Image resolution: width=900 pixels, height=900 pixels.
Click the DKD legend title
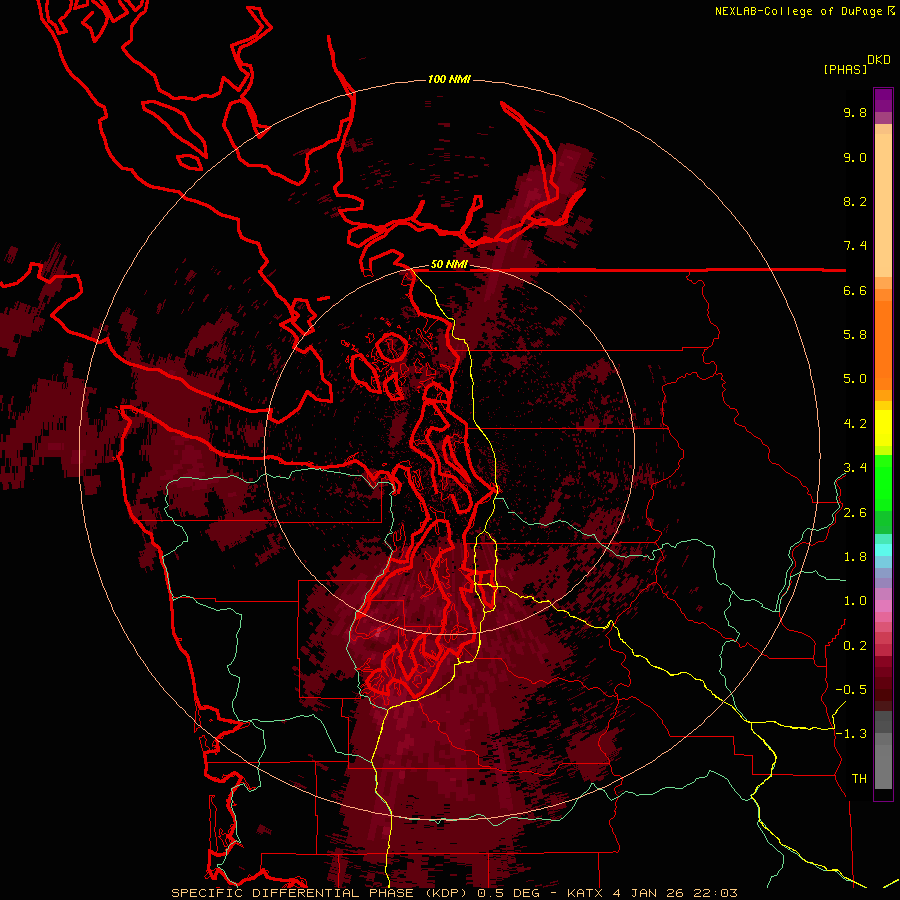click(x=879, y=60)
